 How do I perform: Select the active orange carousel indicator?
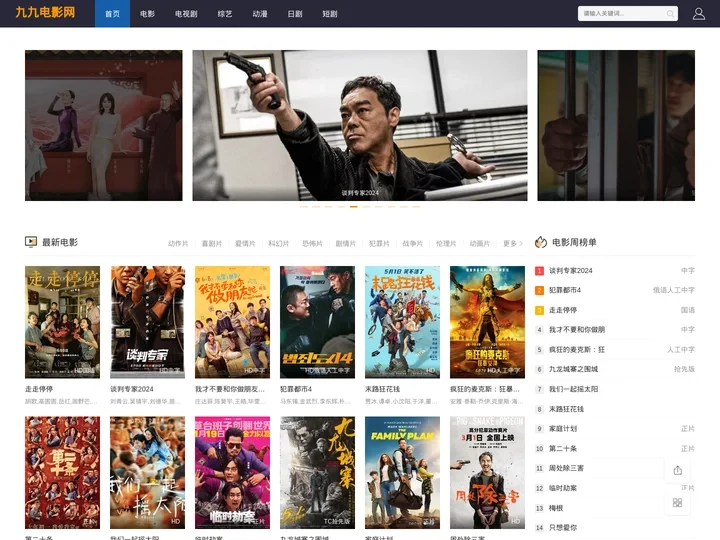tap(354, 207)
